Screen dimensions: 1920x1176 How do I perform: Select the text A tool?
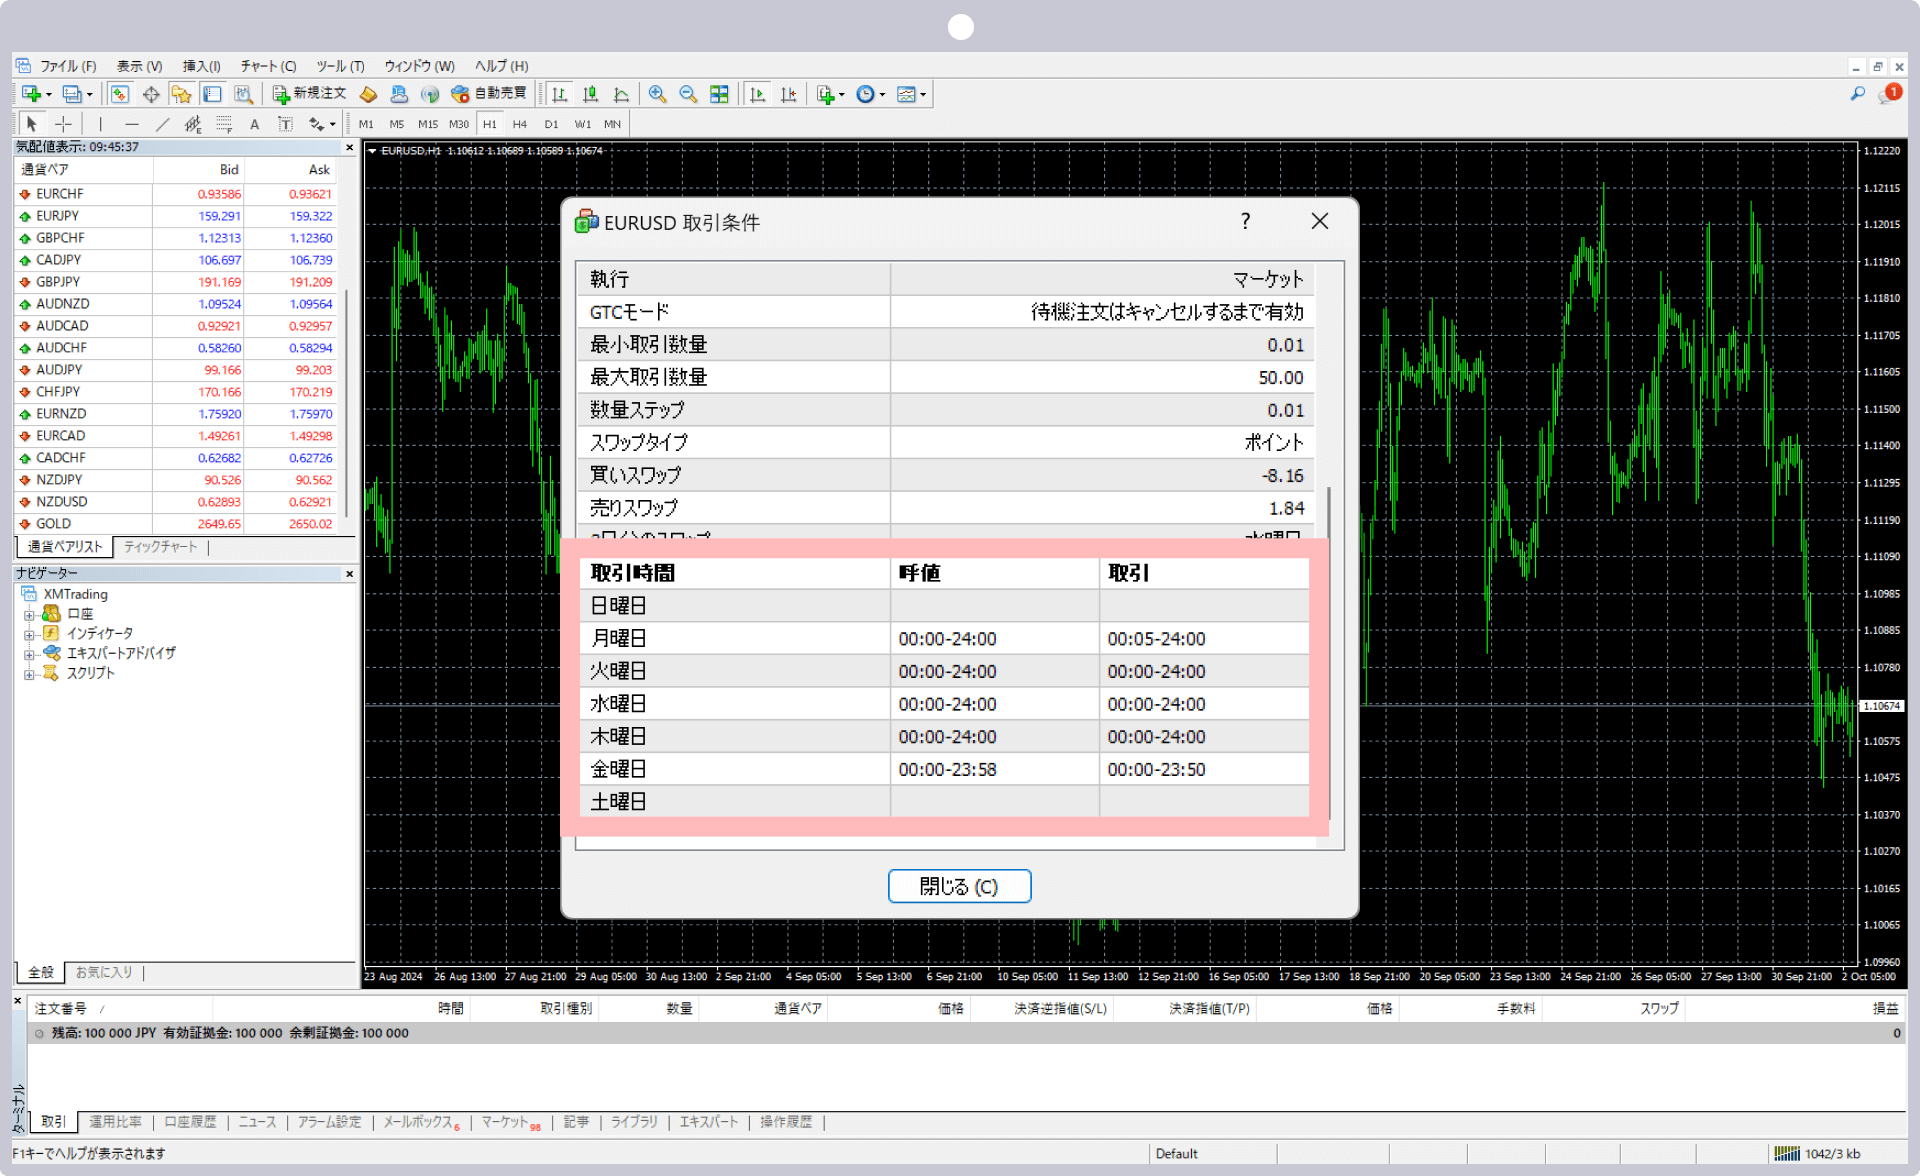254,124
